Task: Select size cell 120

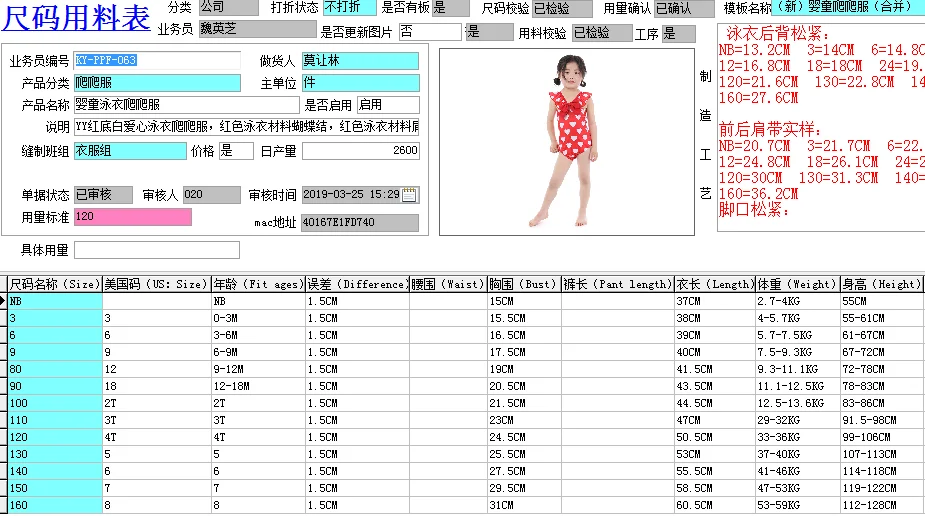Action: click(x=55, y=438)
